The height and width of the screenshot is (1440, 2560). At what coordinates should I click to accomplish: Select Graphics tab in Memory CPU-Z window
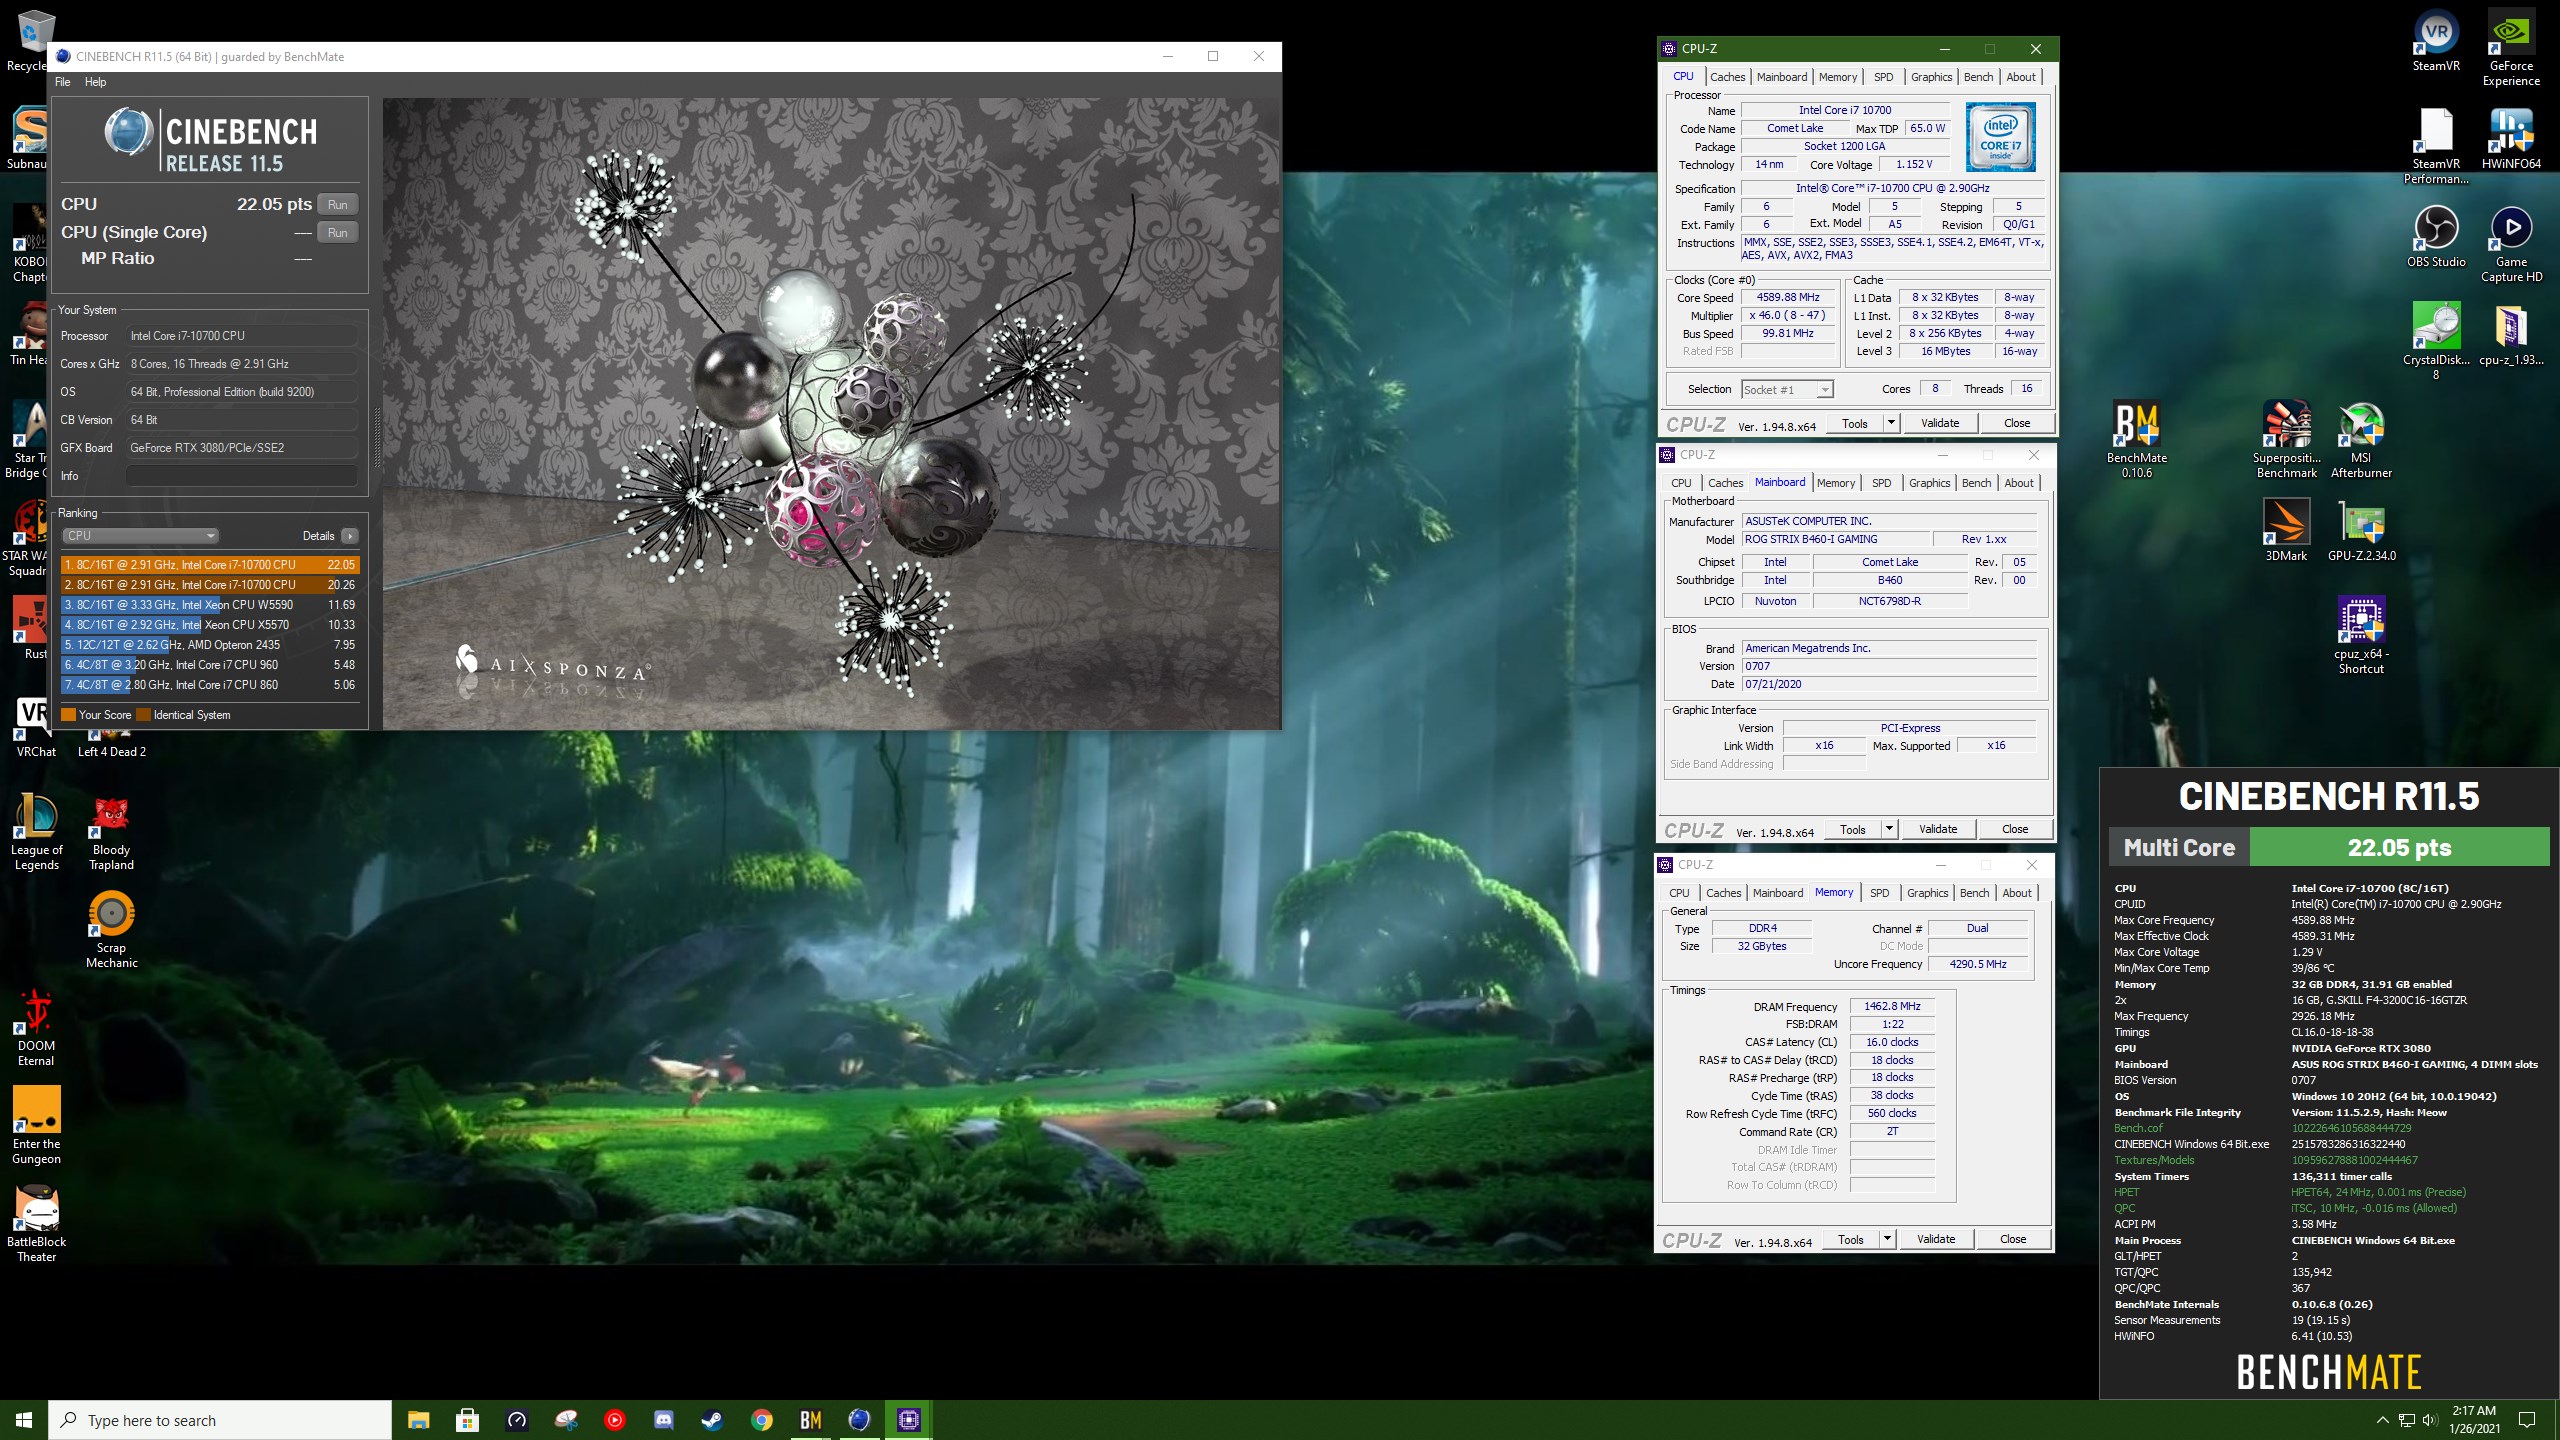(1927, 893)
